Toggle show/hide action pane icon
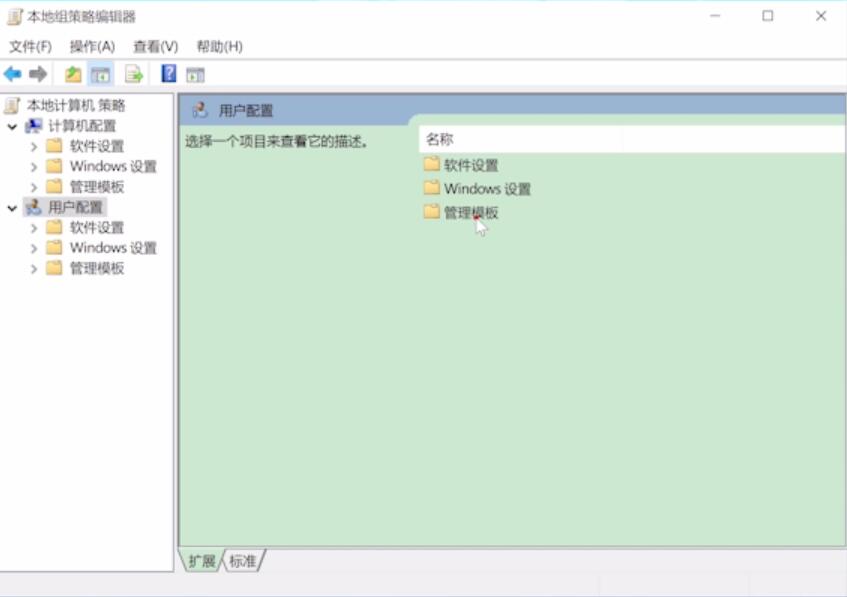 coord(195,75)
